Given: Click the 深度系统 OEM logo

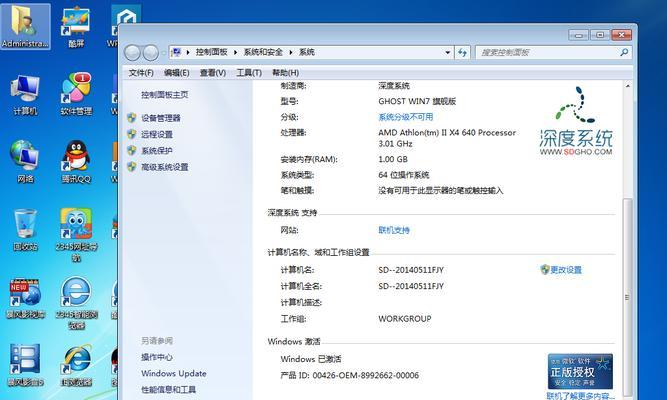Looking at the screenshot, I should (x=576, y=121).
